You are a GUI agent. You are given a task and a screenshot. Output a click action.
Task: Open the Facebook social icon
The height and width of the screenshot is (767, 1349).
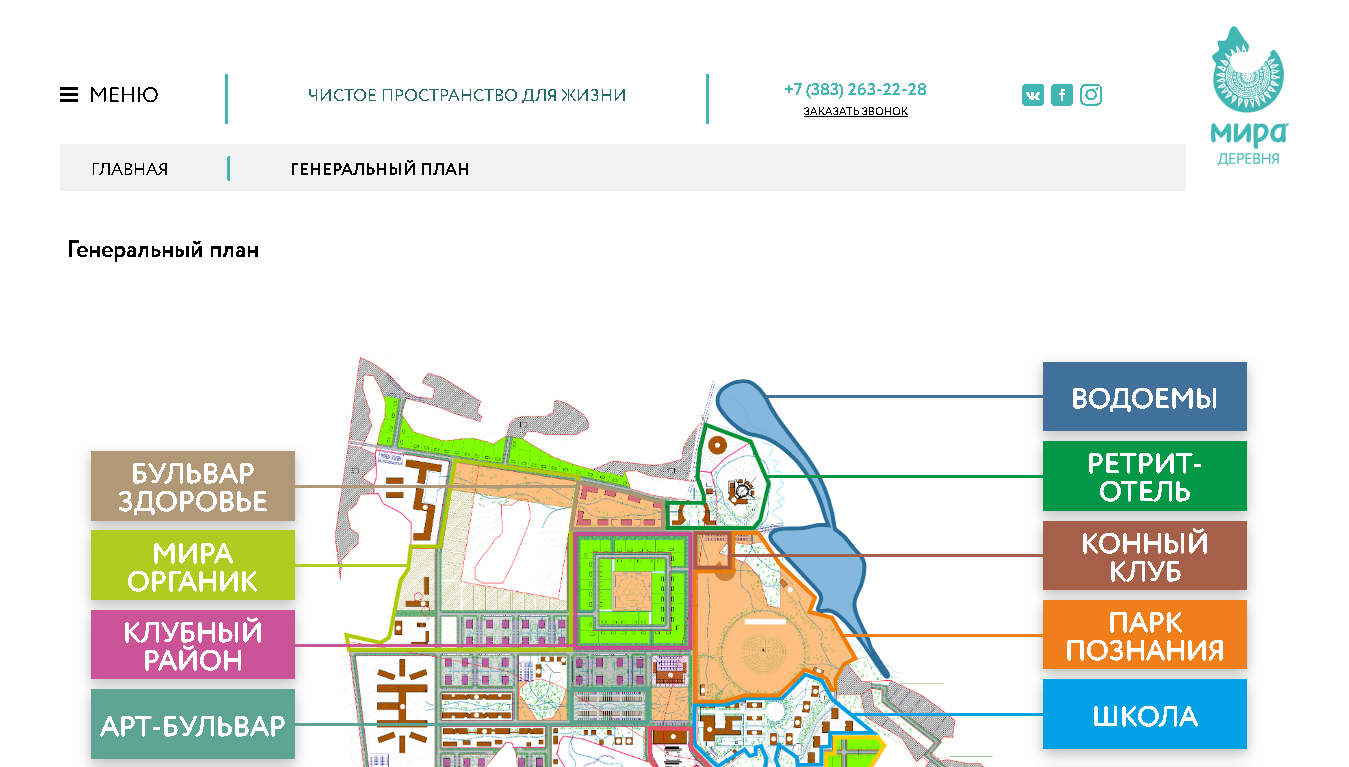pos(1062,95)
